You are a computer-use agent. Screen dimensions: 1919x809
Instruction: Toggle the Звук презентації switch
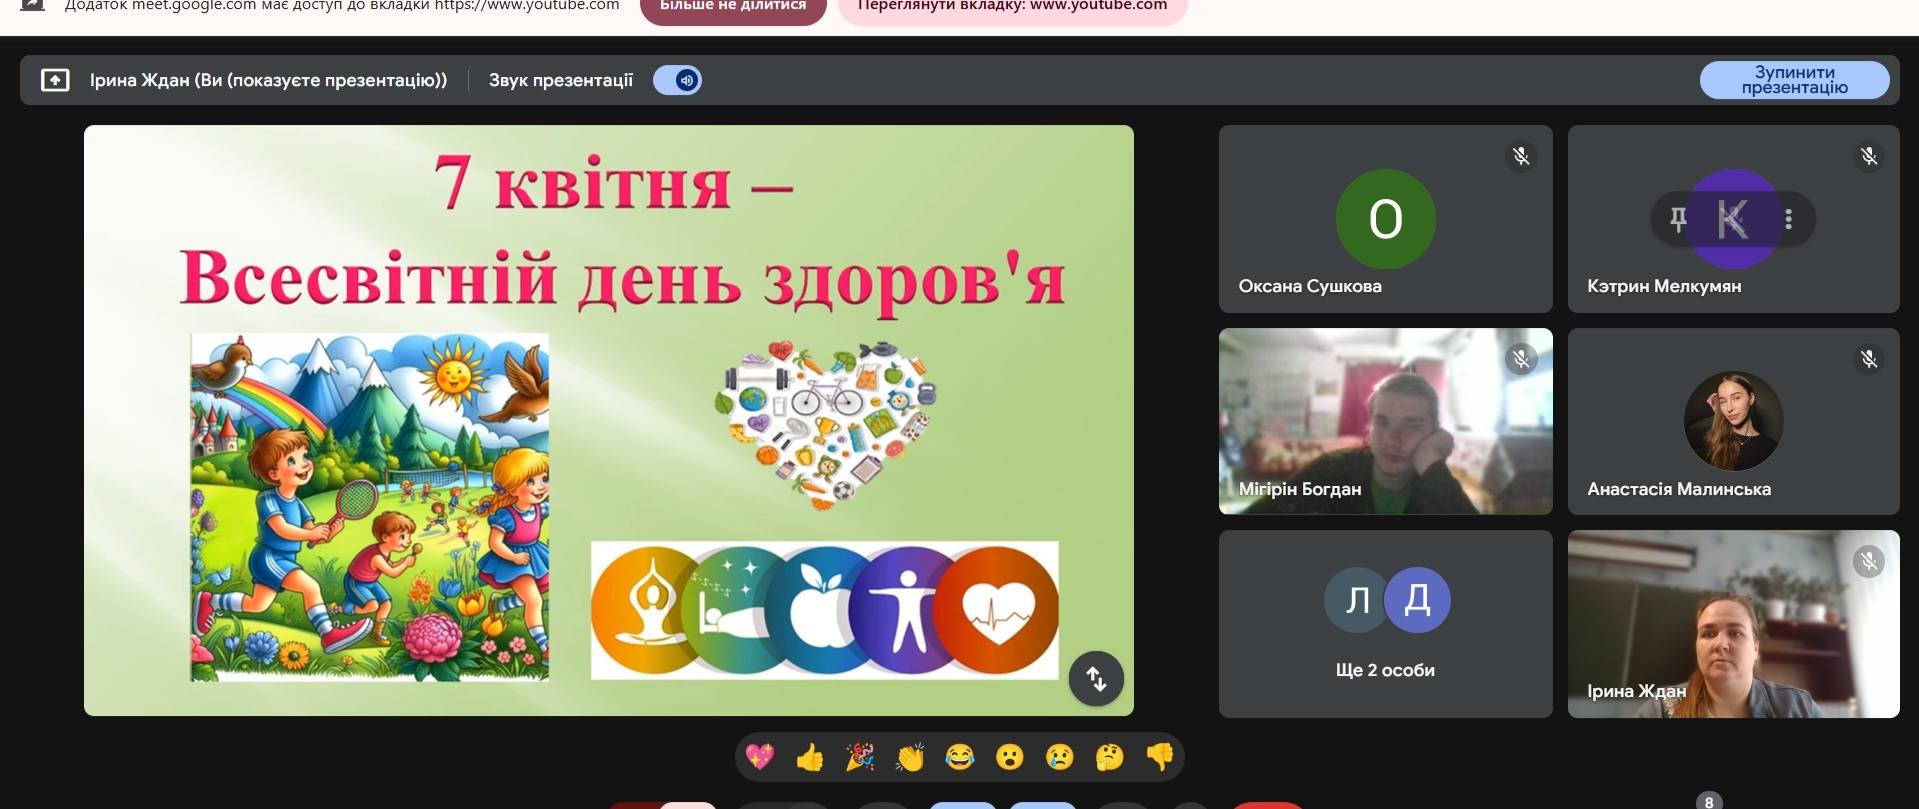coord(678,80)
